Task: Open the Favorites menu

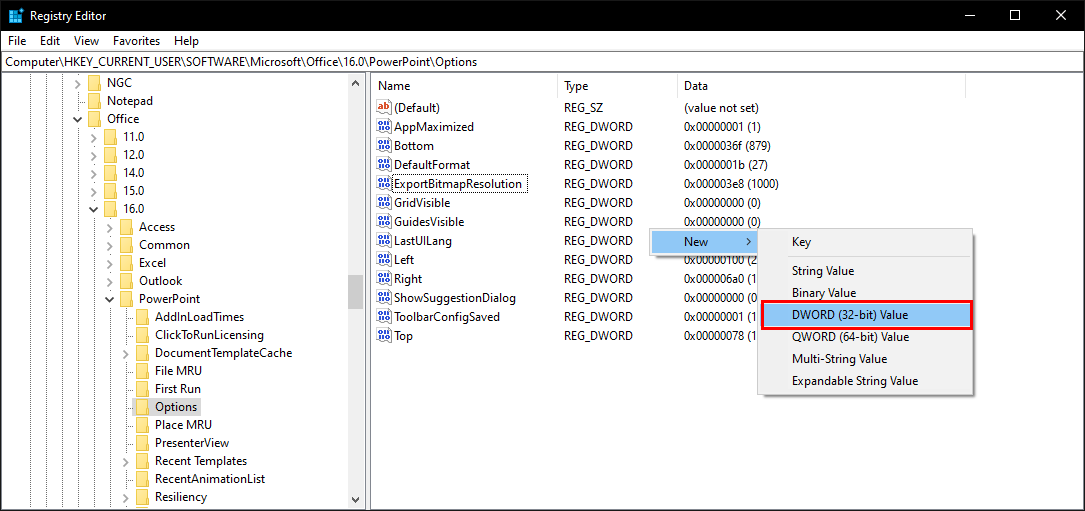Action: tap(136, 41)
